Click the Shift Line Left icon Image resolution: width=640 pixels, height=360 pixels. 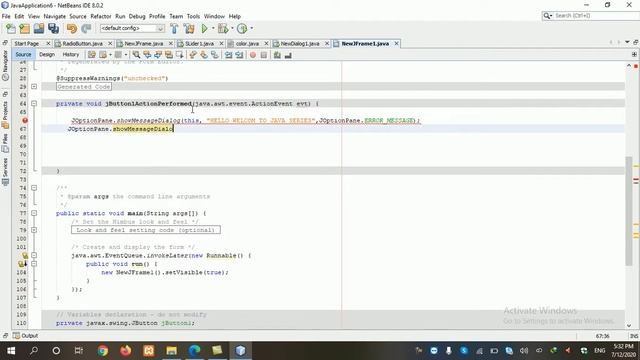point(229,55)
